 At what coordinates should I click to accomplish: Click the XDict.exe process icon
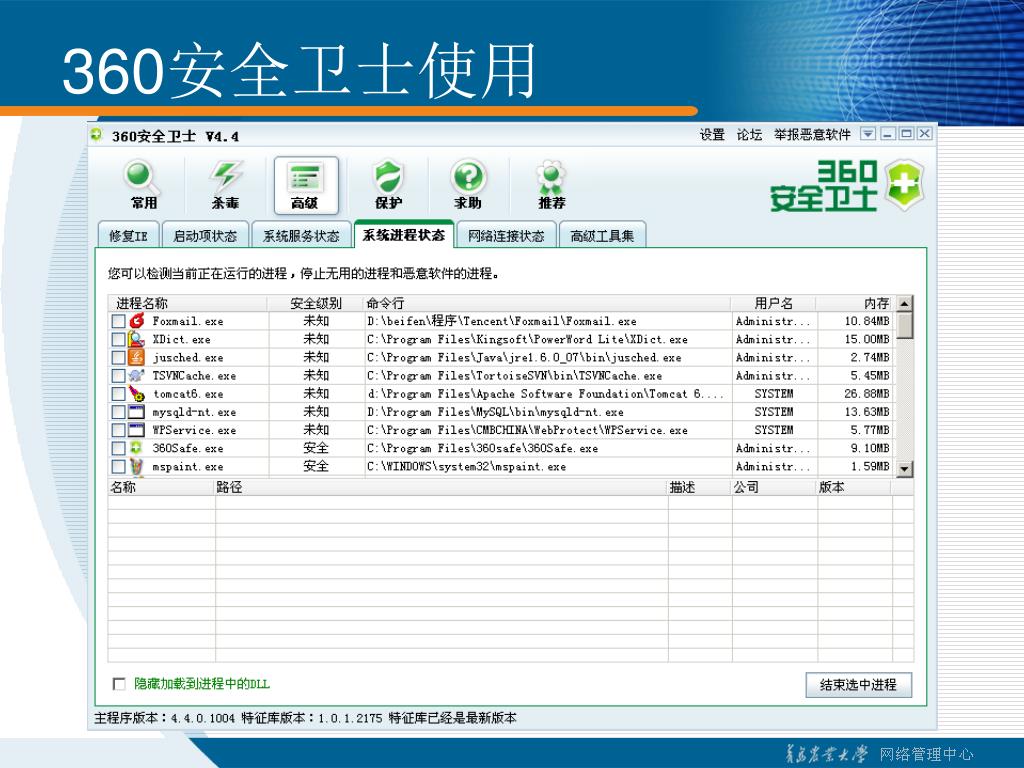point(136,339)
